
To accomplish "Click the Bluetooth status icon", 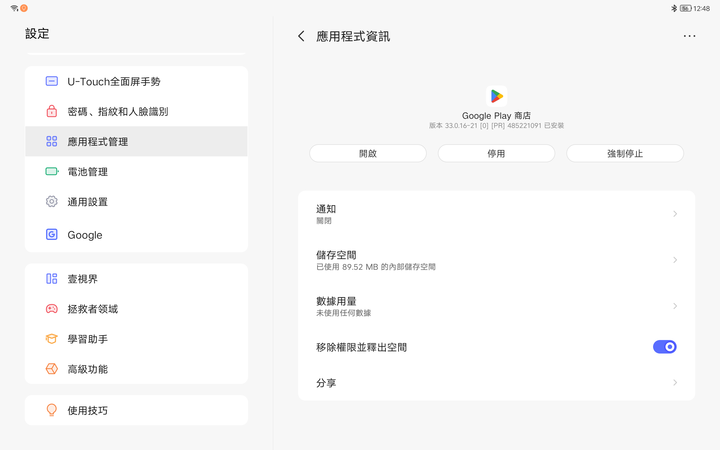I will coord(674,8).
